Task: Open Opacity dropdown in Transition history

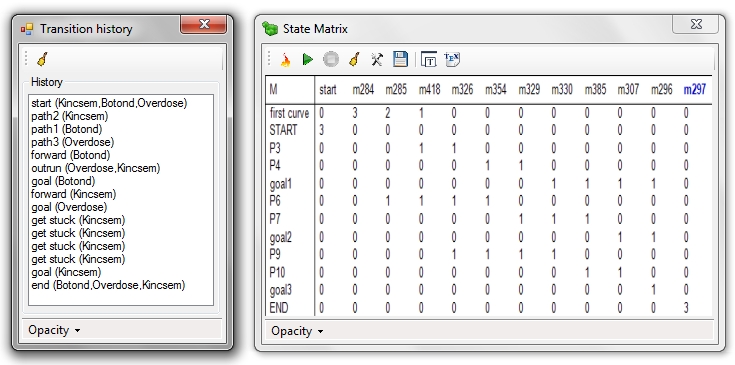Action: 54,330
